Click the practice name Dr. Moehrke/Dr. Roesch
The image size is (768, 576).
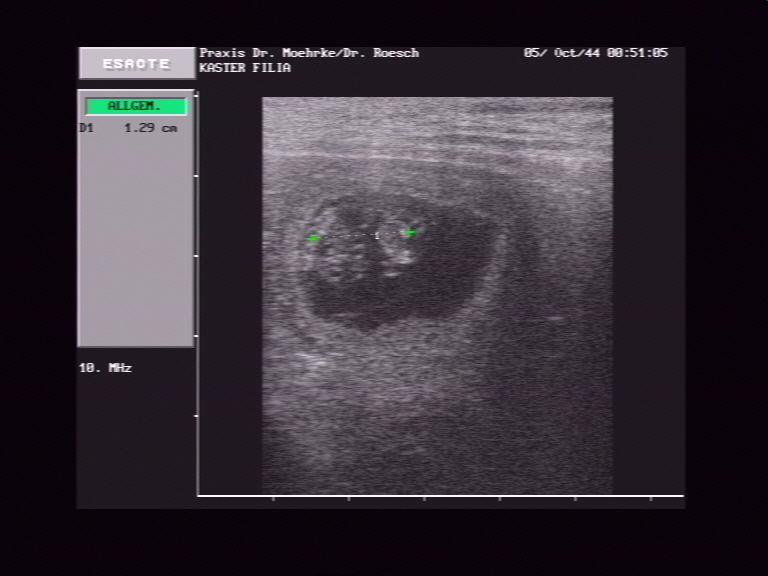(309, 53)
